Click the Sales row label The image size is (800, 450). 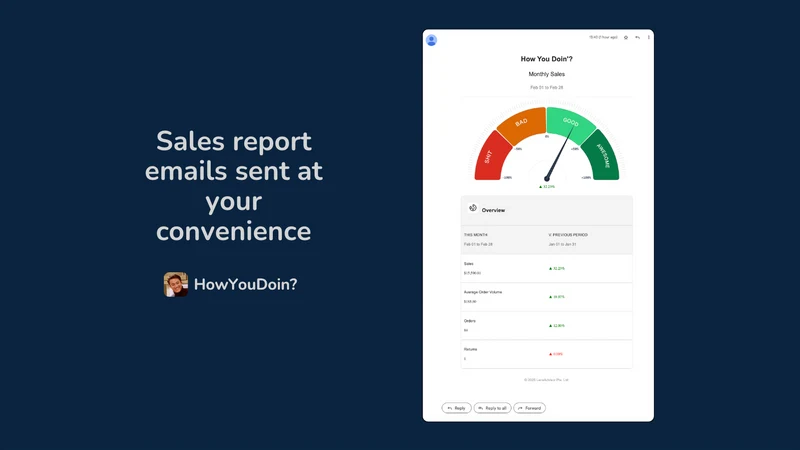click(x=468, y=264)
